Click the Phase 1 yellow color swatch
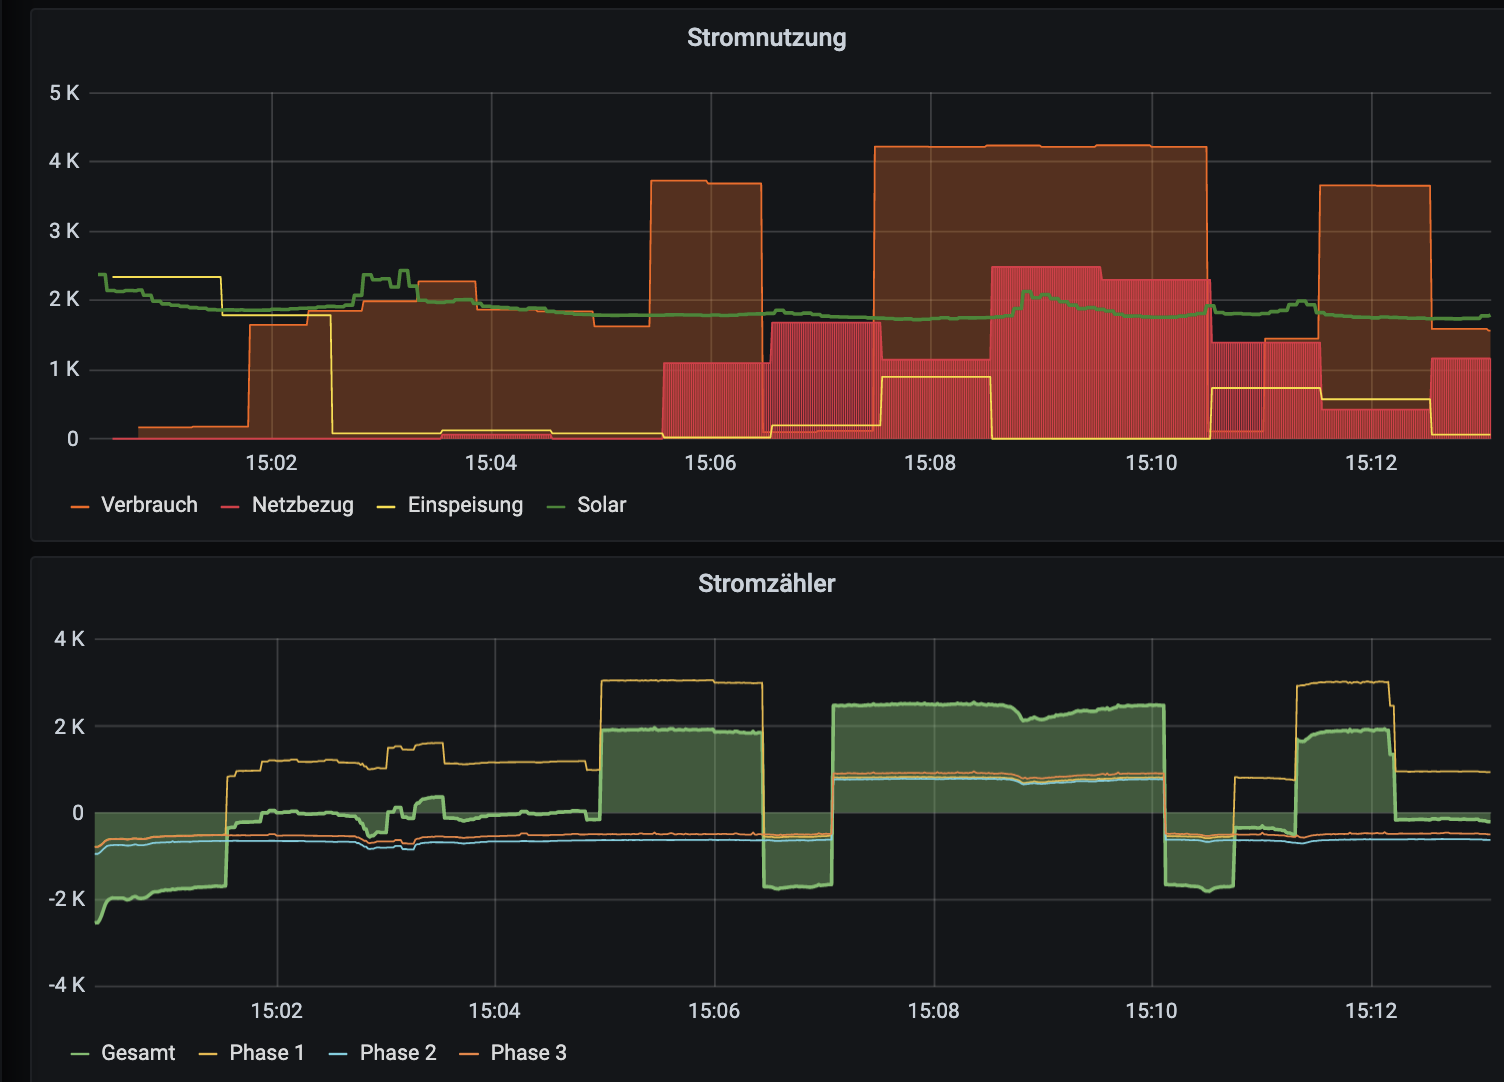 [209, 1054]
